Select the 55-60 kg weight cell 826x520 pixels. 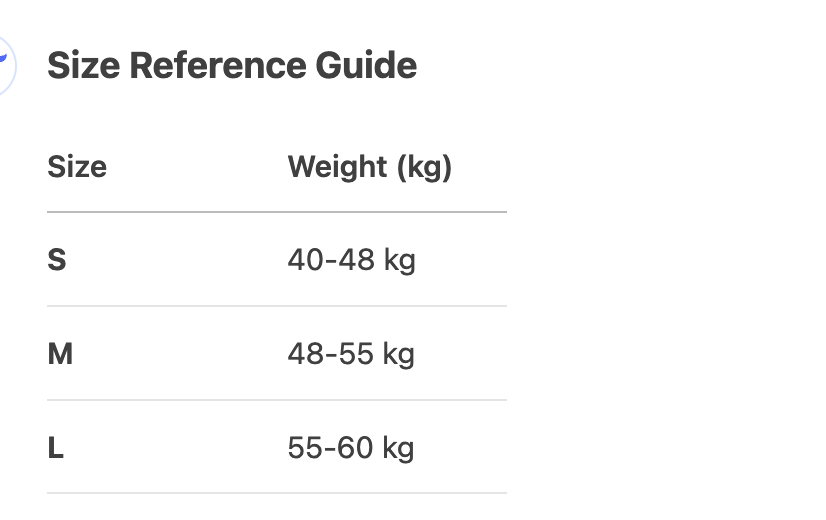pyautogui.click(x=351, y=448)
